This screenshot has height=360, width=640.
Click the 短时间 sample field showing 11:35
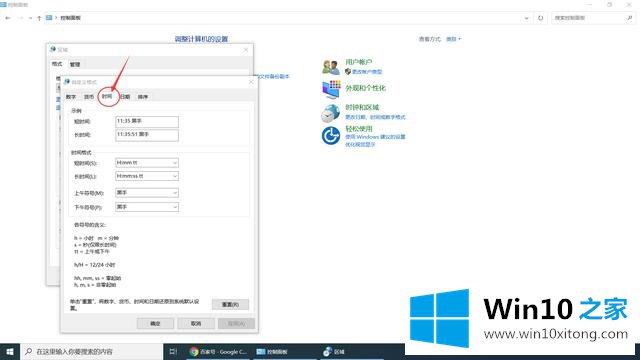147,122
